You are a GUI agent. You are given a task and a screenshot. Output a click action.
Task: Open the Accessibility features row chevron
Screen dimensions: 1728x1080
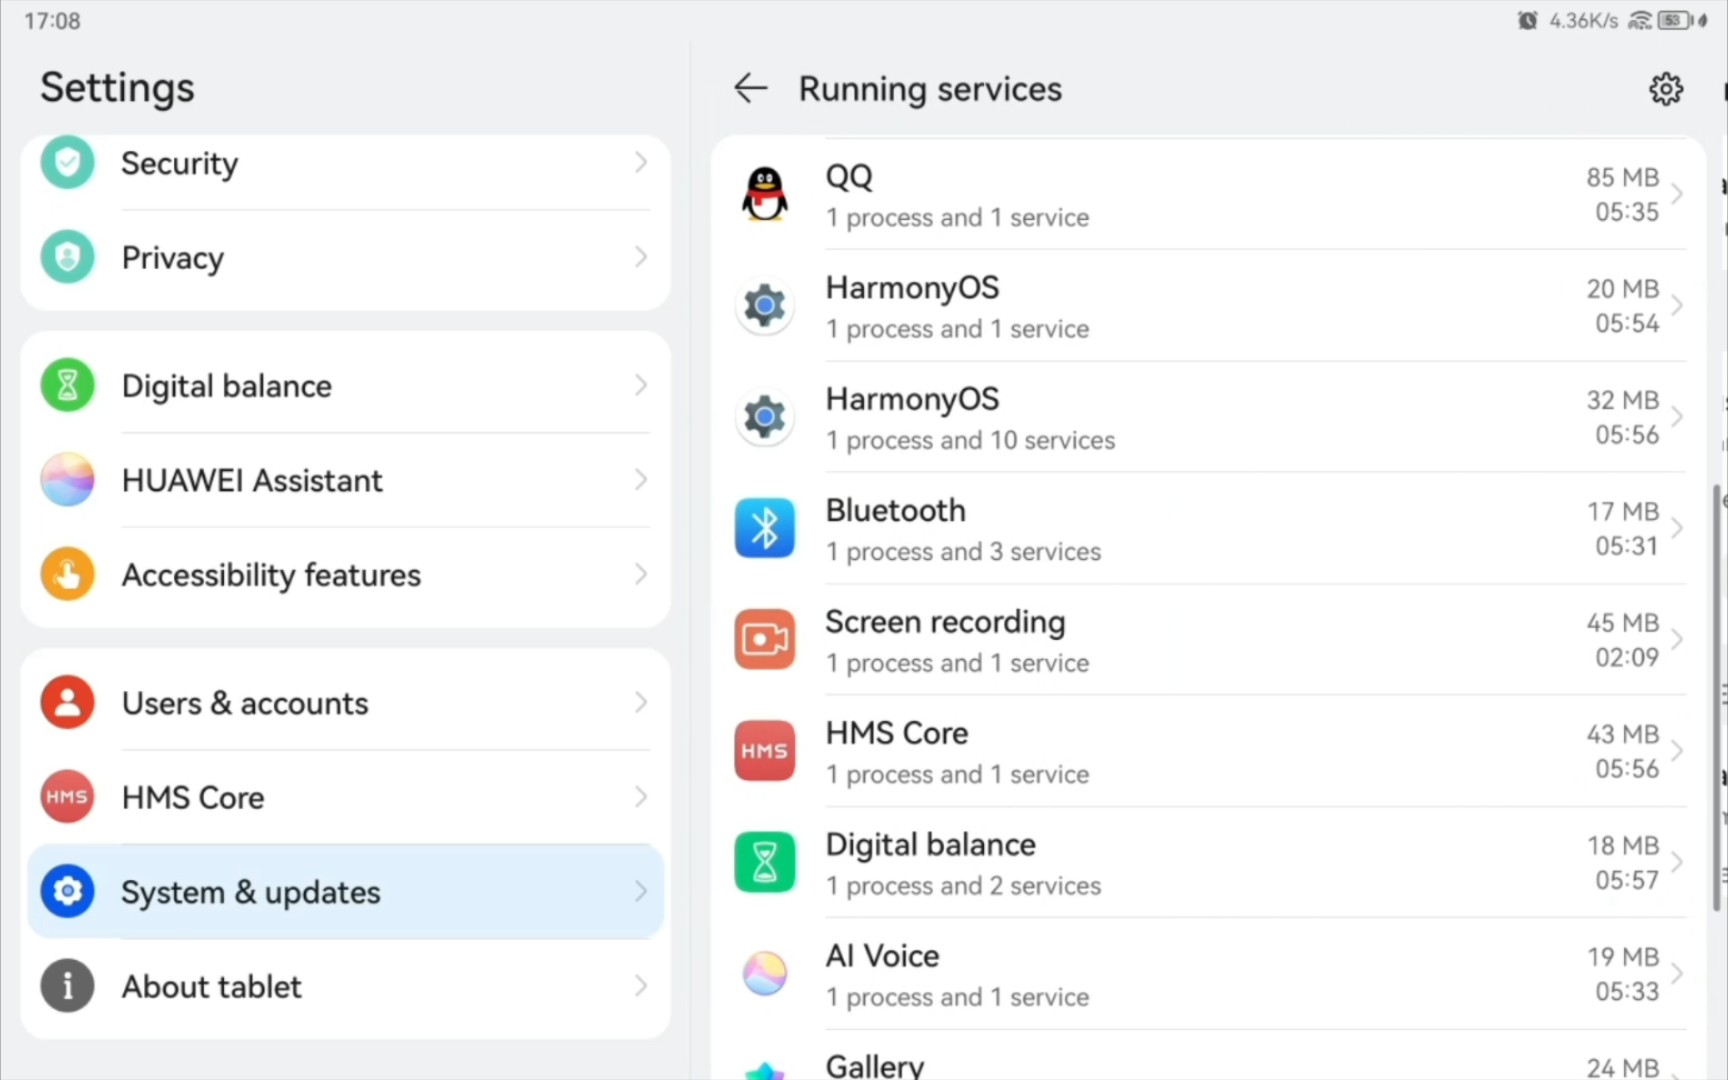click(x=641, y=574)
